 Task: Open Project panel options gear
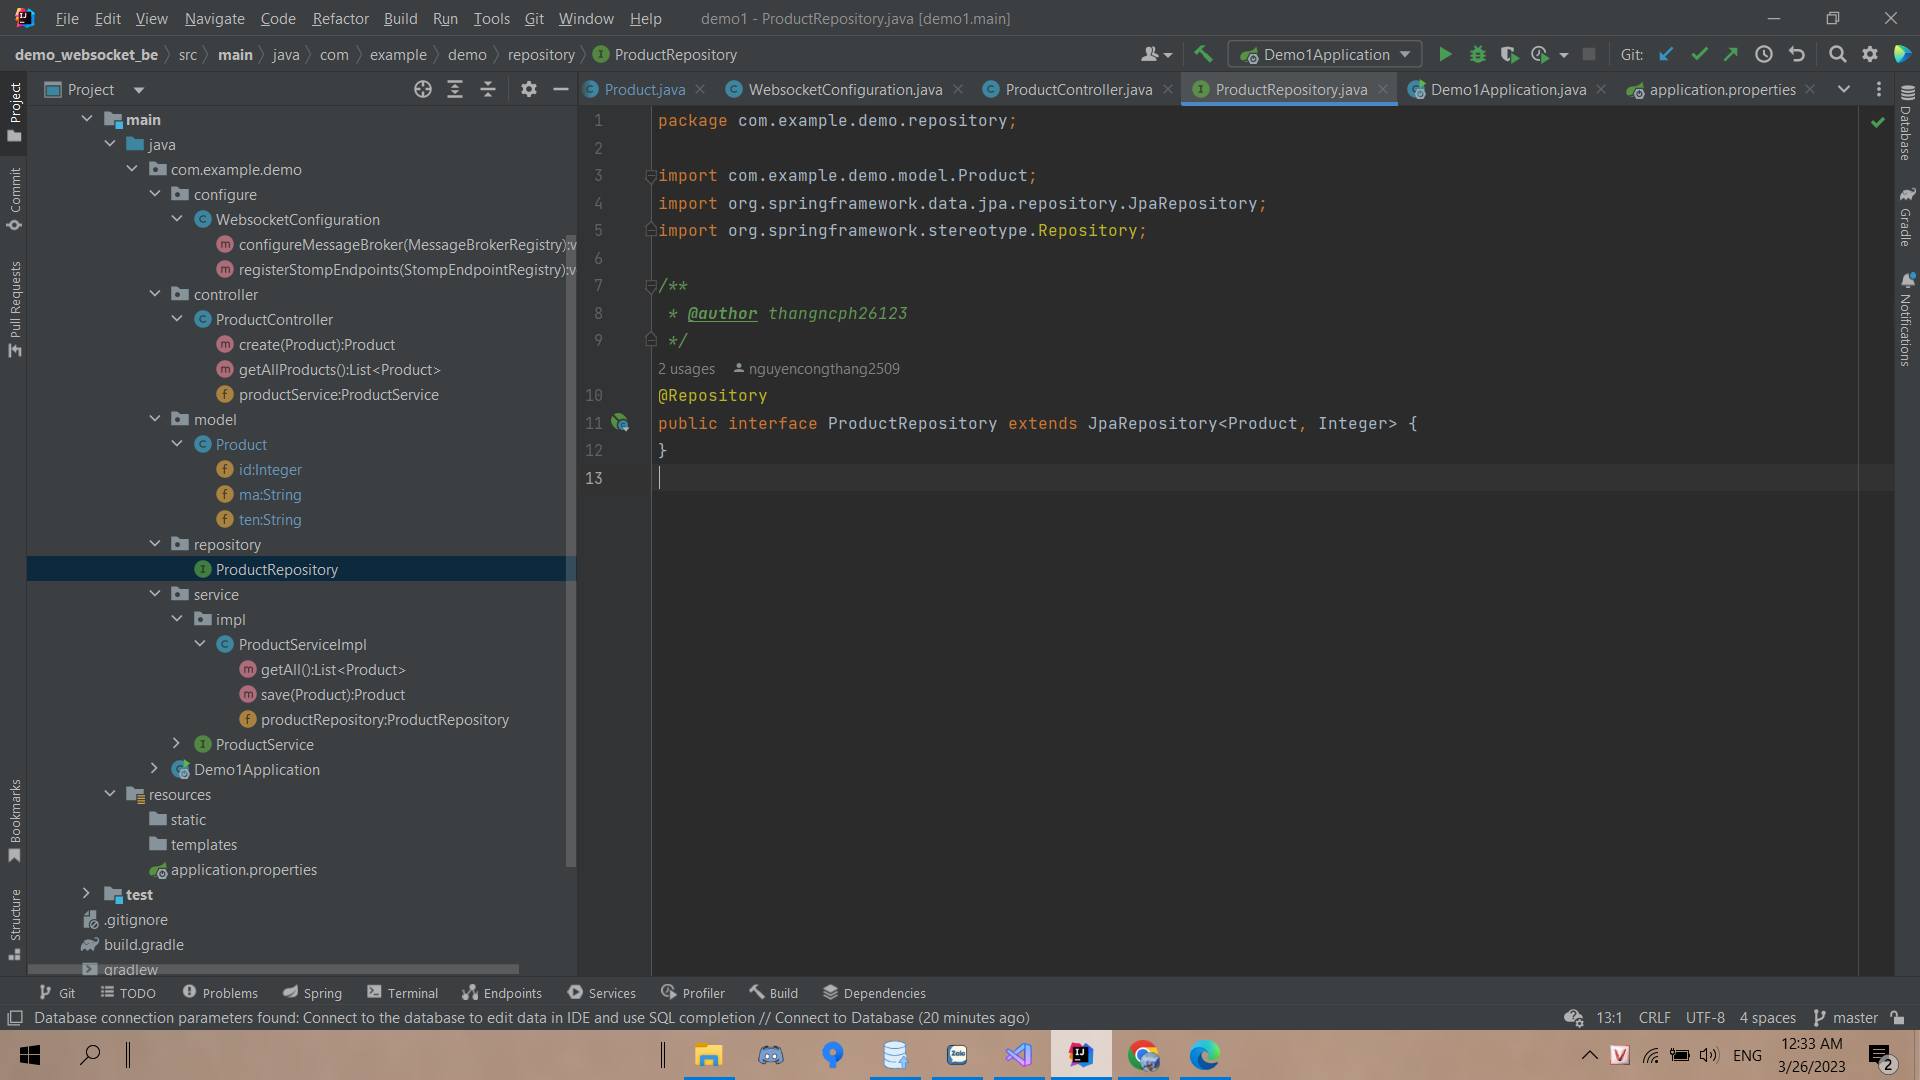tap(529, 90)
